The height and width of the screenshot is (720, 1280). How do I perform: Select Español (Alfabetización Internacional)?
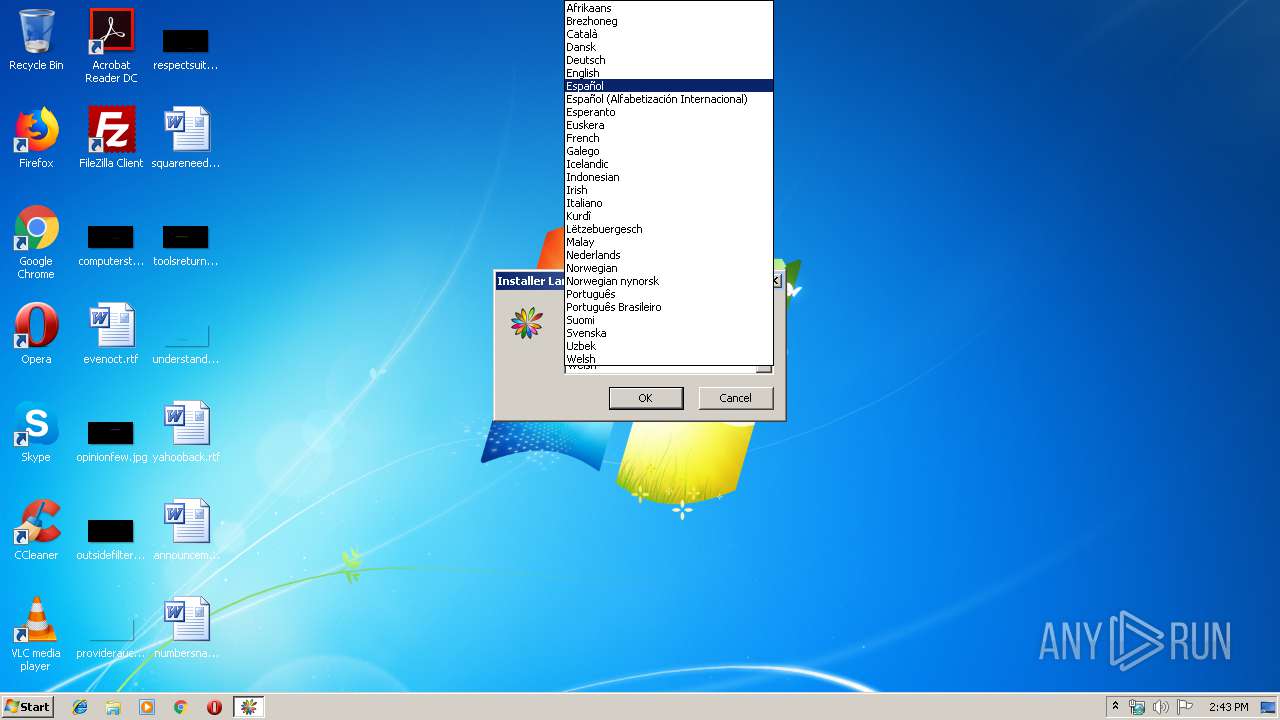point(669,99)
